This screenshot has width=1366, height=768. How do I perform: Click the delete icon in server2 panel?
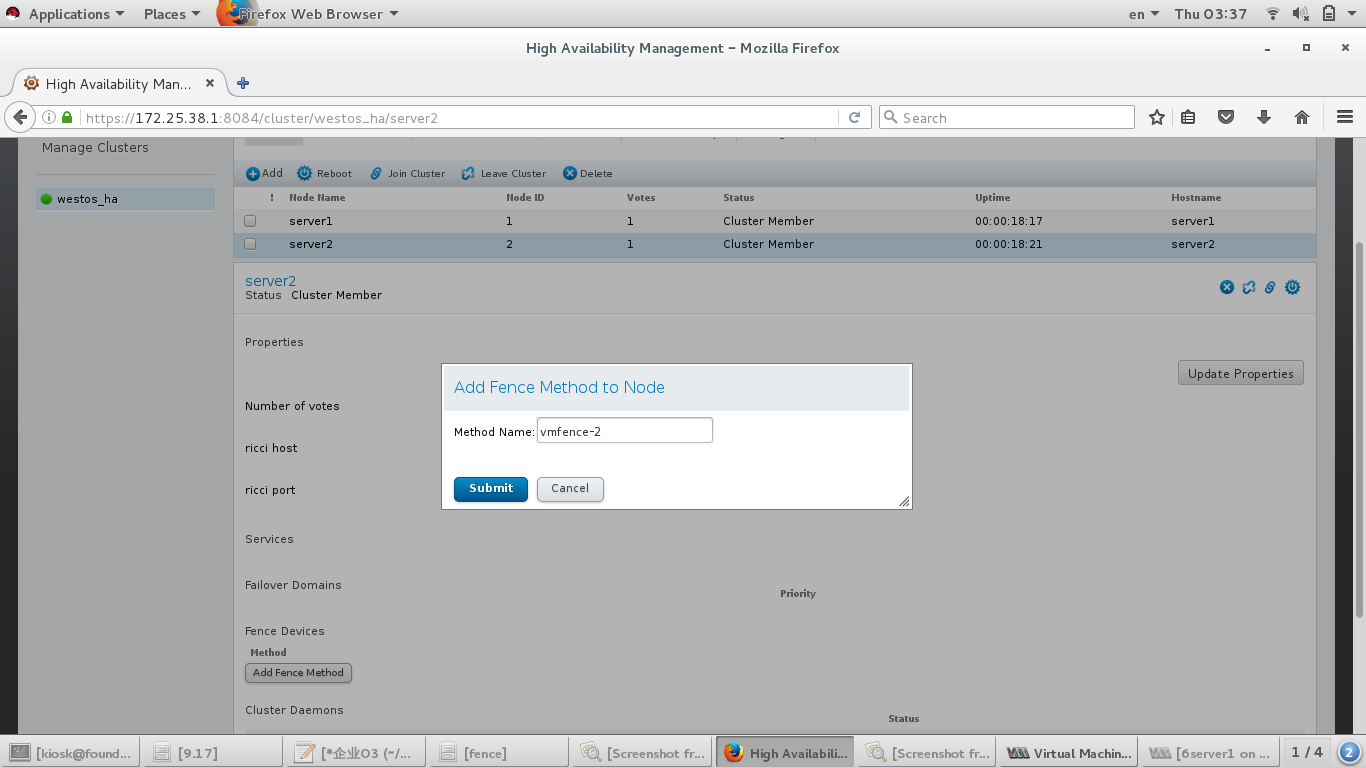tap(1227, 287)
